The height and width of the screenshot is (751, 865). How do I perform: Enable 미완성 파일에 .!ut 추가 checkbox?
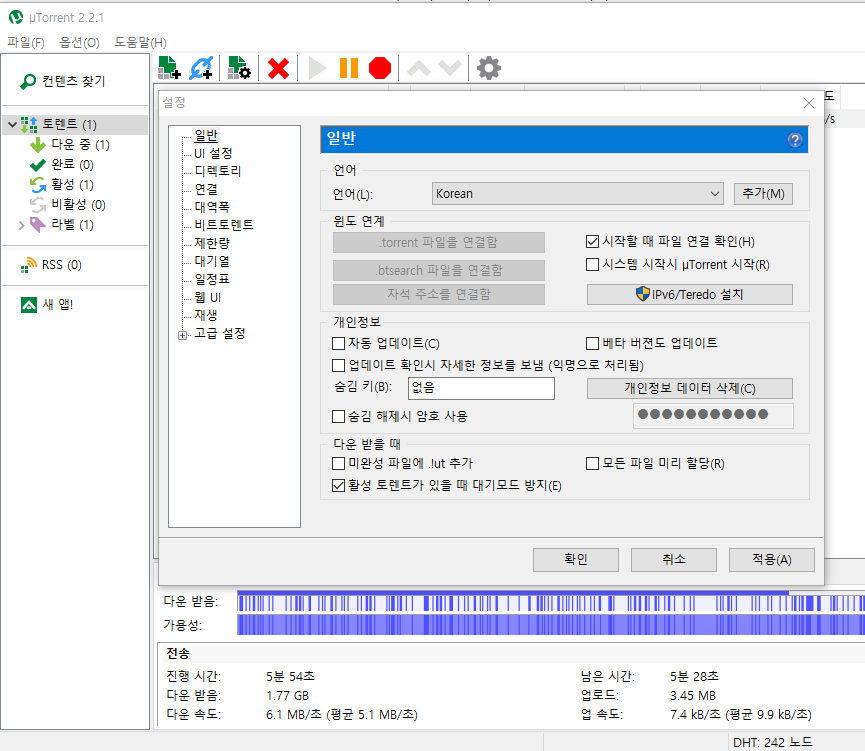point(338,463)
